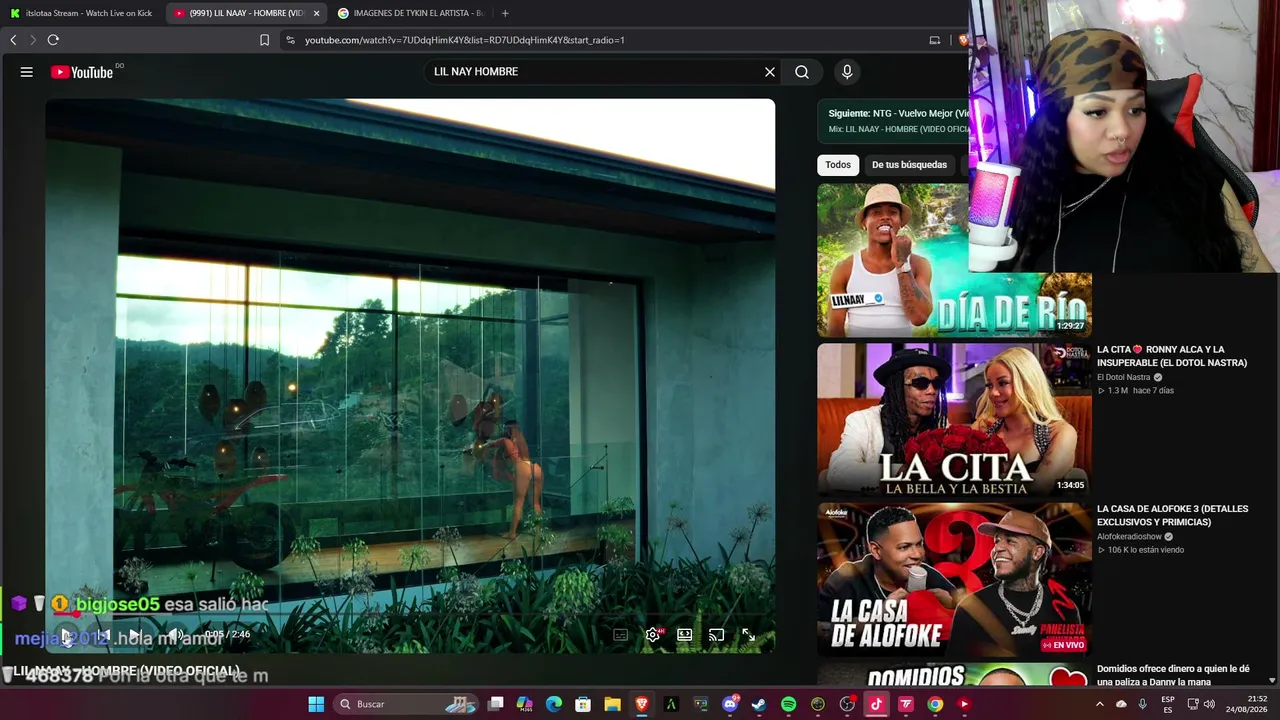Switch to the IMAGENES DE TYKIN EL ARTISTA tab
Image resolution: width=1280 pixels, height=720 pixels.
[410, 13]
